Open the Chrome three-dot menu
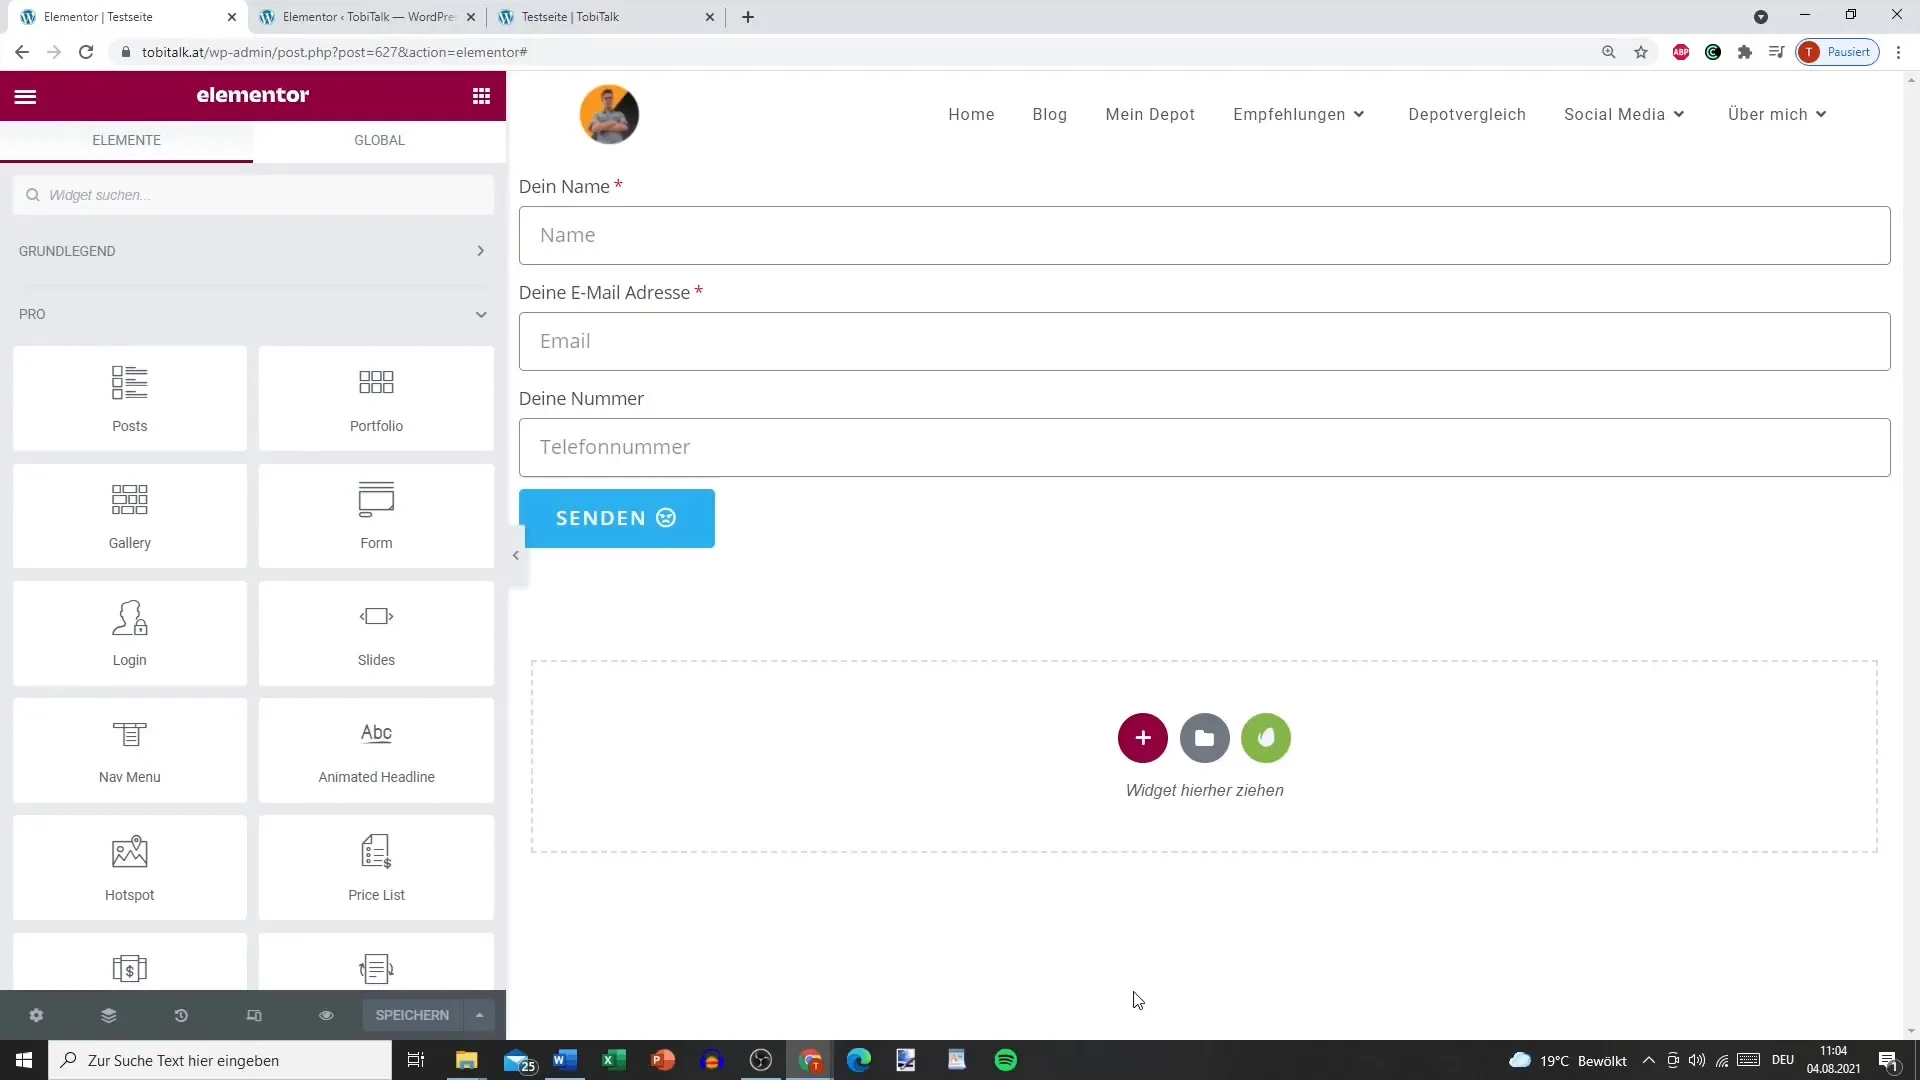 [1898, 52]
